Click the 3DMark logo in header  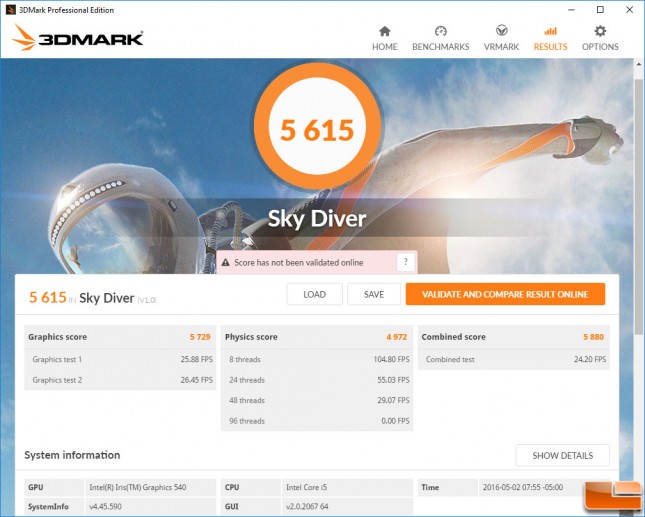coord(77,38)
